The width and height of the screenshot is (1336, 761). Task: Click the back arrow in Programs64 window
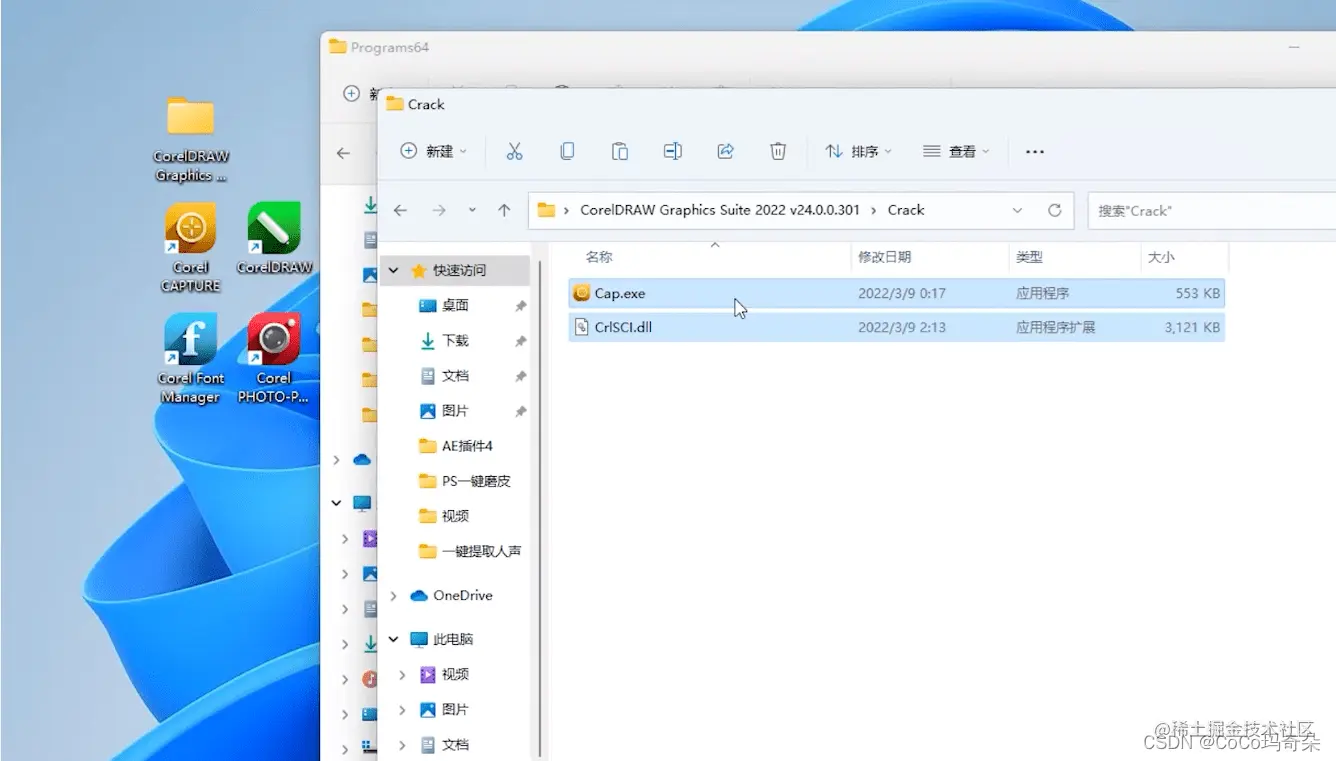pos(343,153)
